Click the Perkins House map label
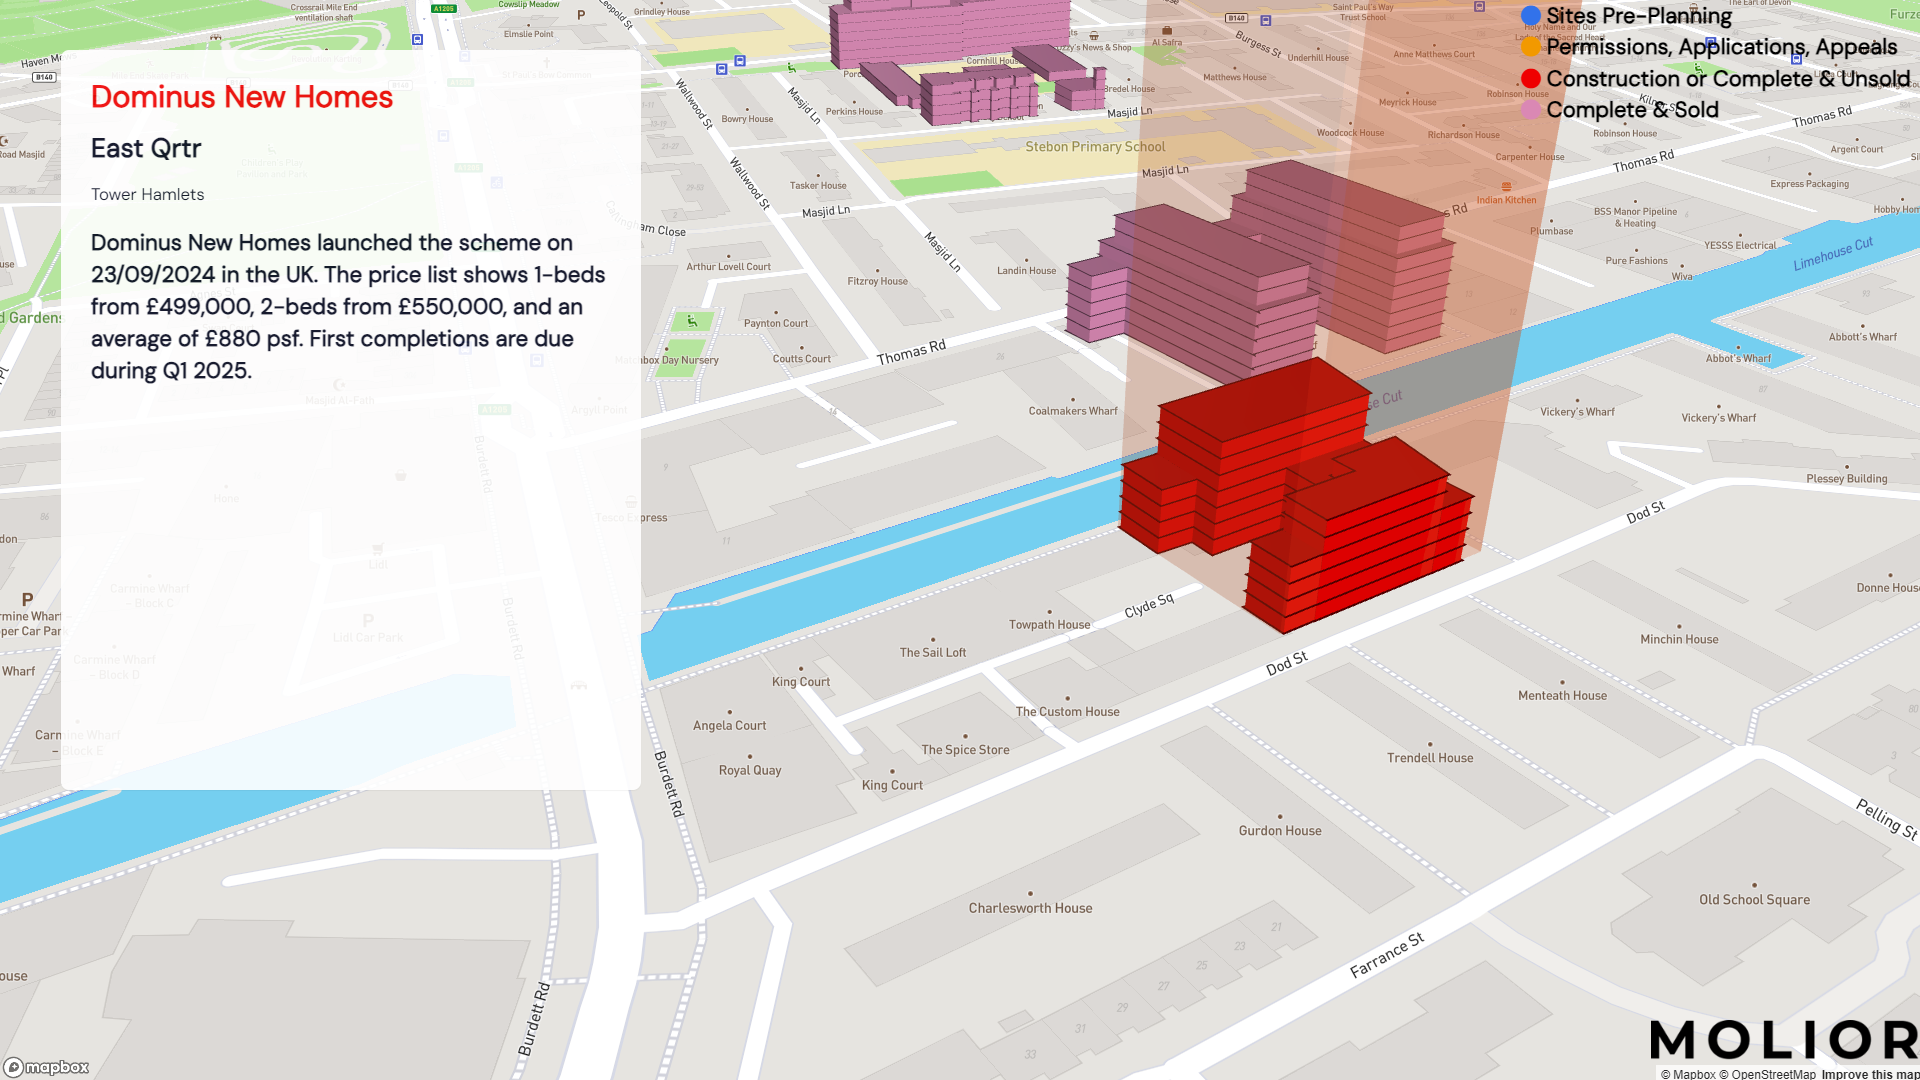The image size is (1920, 1080). [x=854, y=112]
